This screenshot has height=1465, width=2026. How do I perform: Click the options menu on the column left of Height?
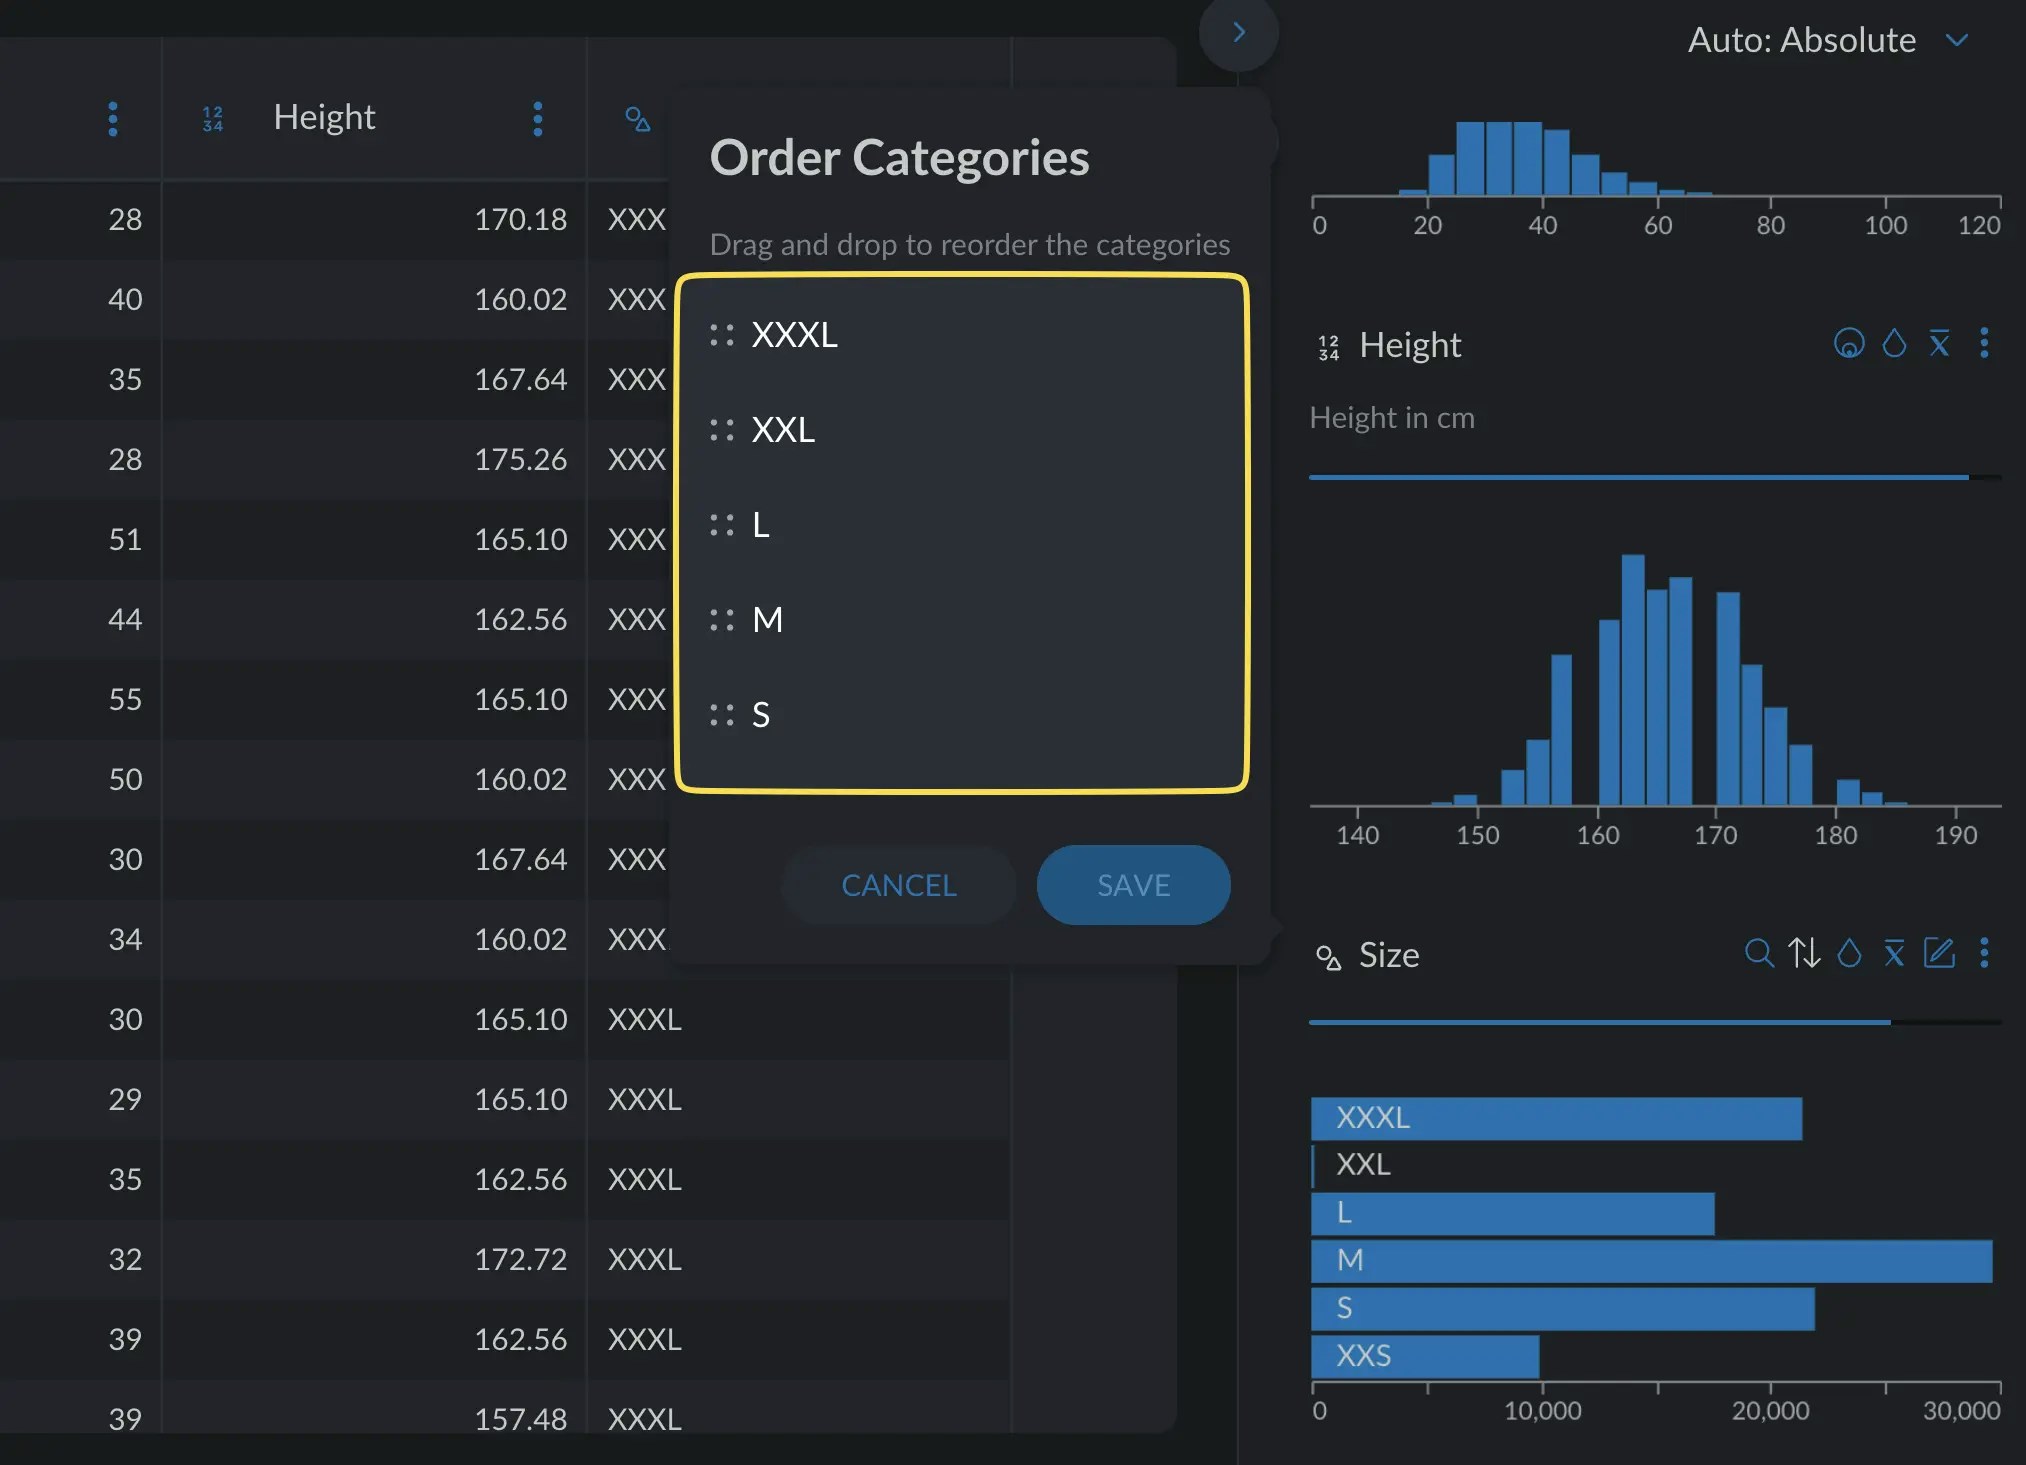(x=113, y=119)
